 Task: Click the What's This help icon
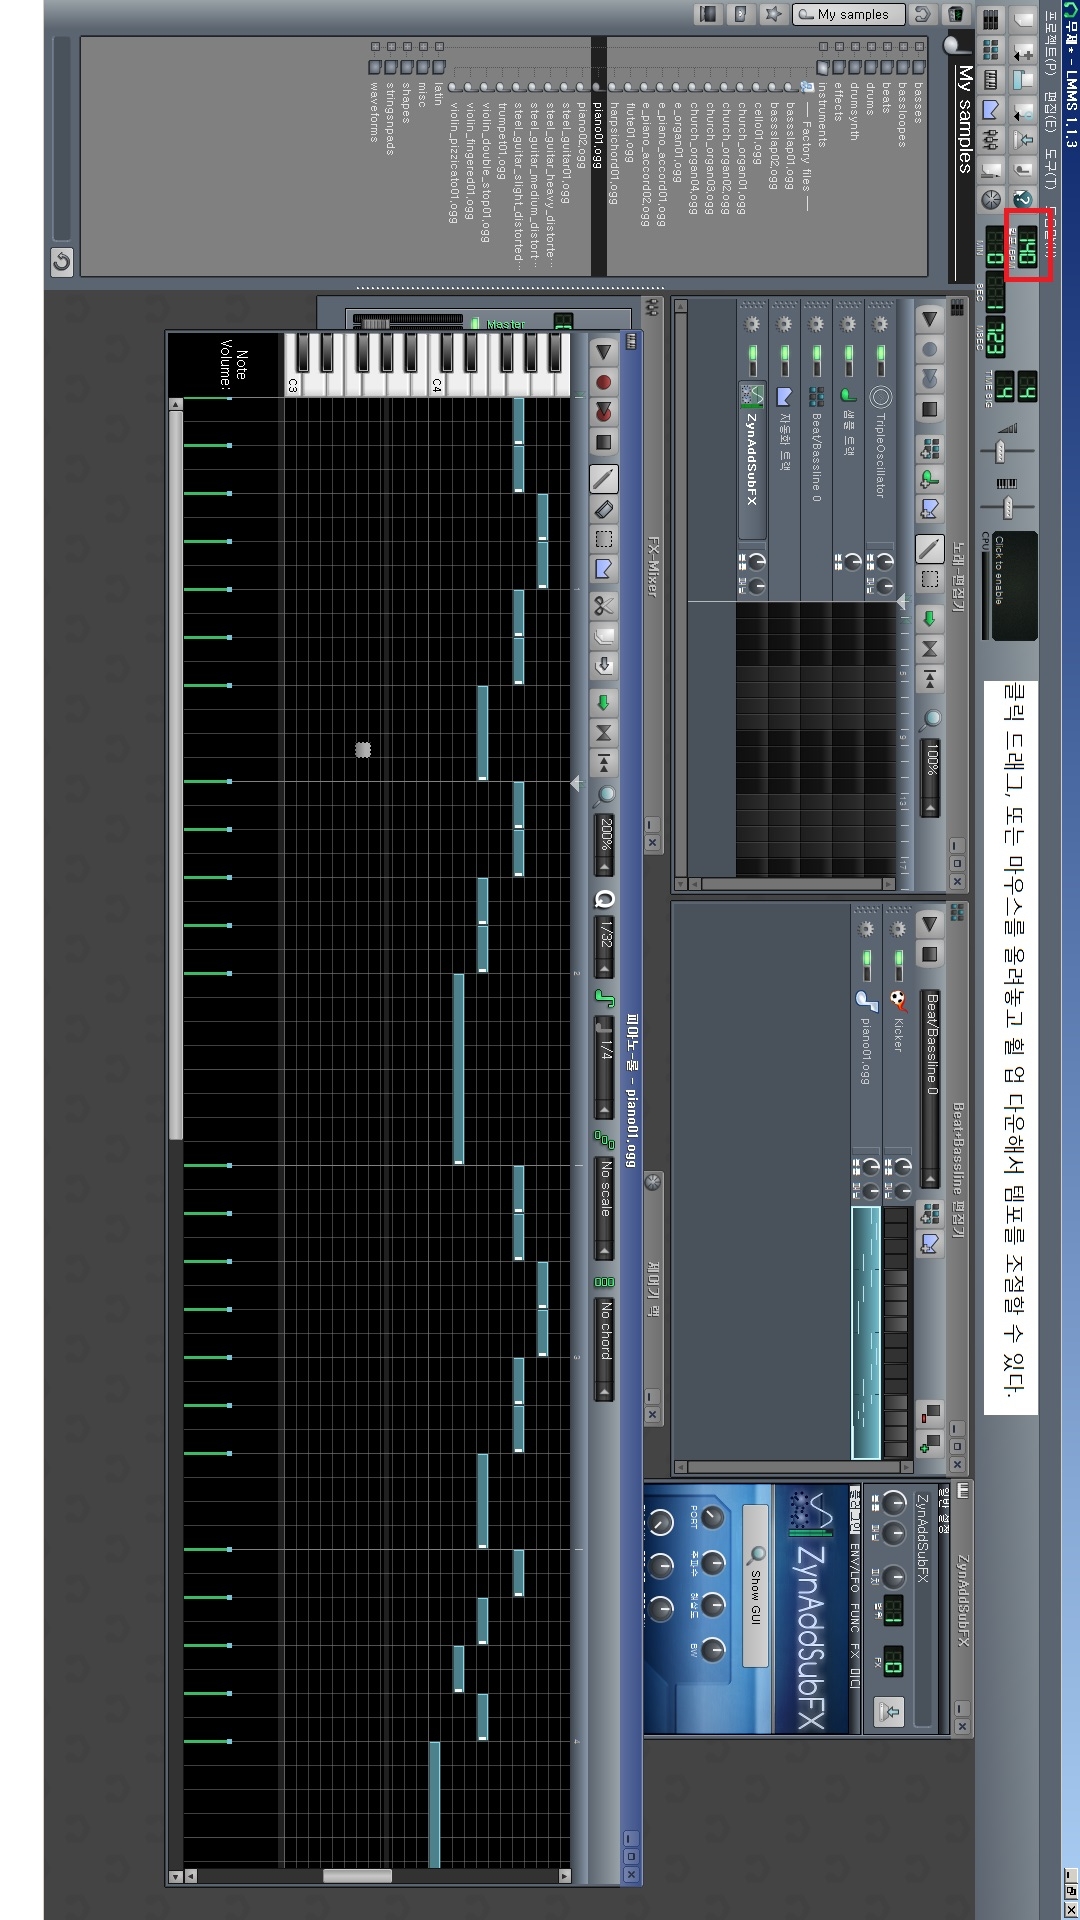(x=1022, y=199)
